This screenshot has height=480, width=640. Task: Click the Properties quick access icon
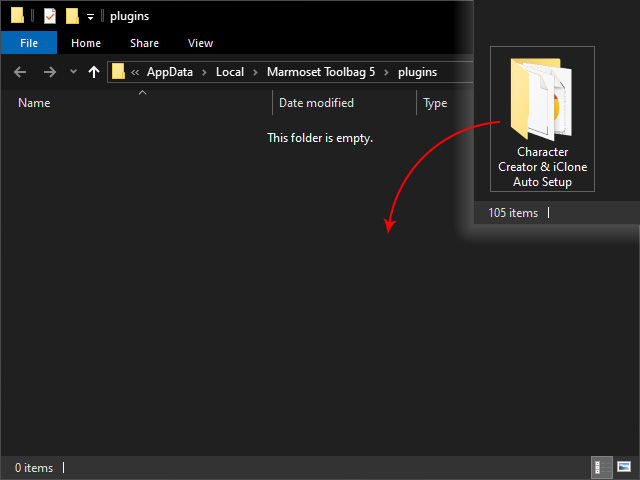[50, 16]
